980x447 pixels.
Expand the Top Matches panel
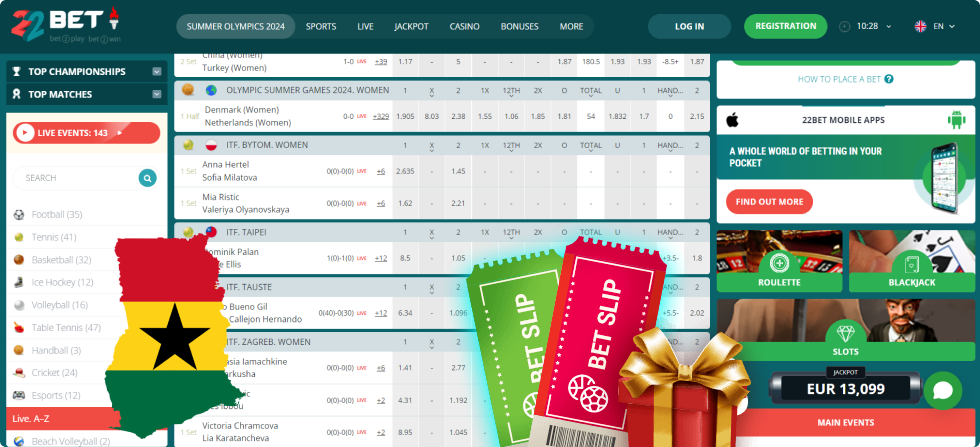pos(87,94)
